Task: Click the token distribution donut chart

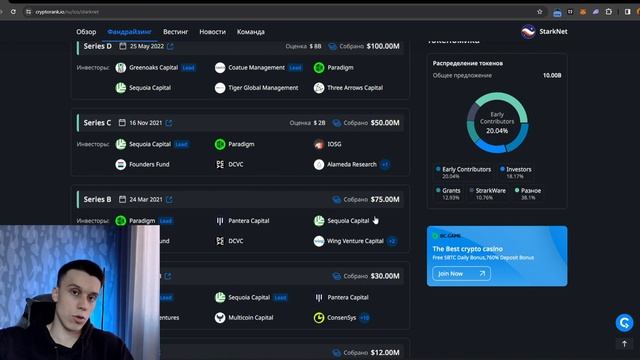Action: 497,122
